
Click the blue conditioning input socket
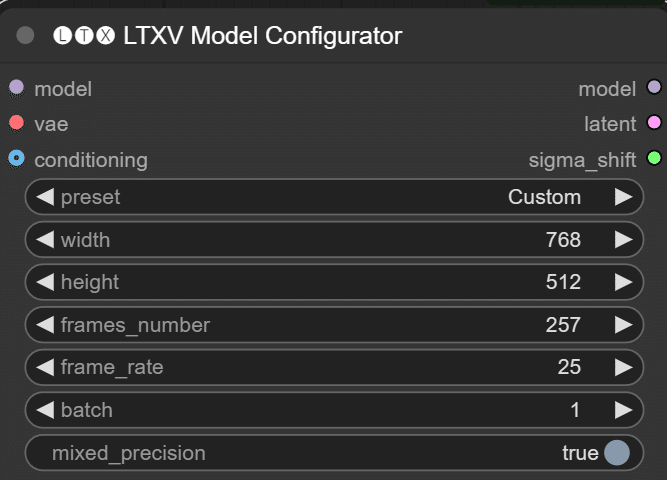click(x=17, y=158)
